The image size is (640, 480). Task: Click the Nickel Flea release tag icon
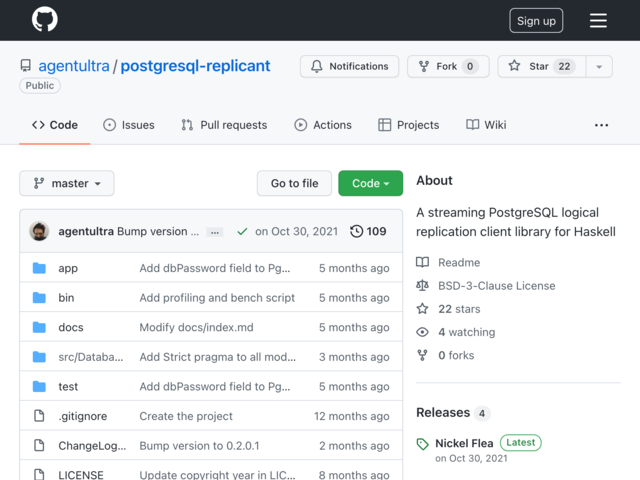(x=422, y=444)
